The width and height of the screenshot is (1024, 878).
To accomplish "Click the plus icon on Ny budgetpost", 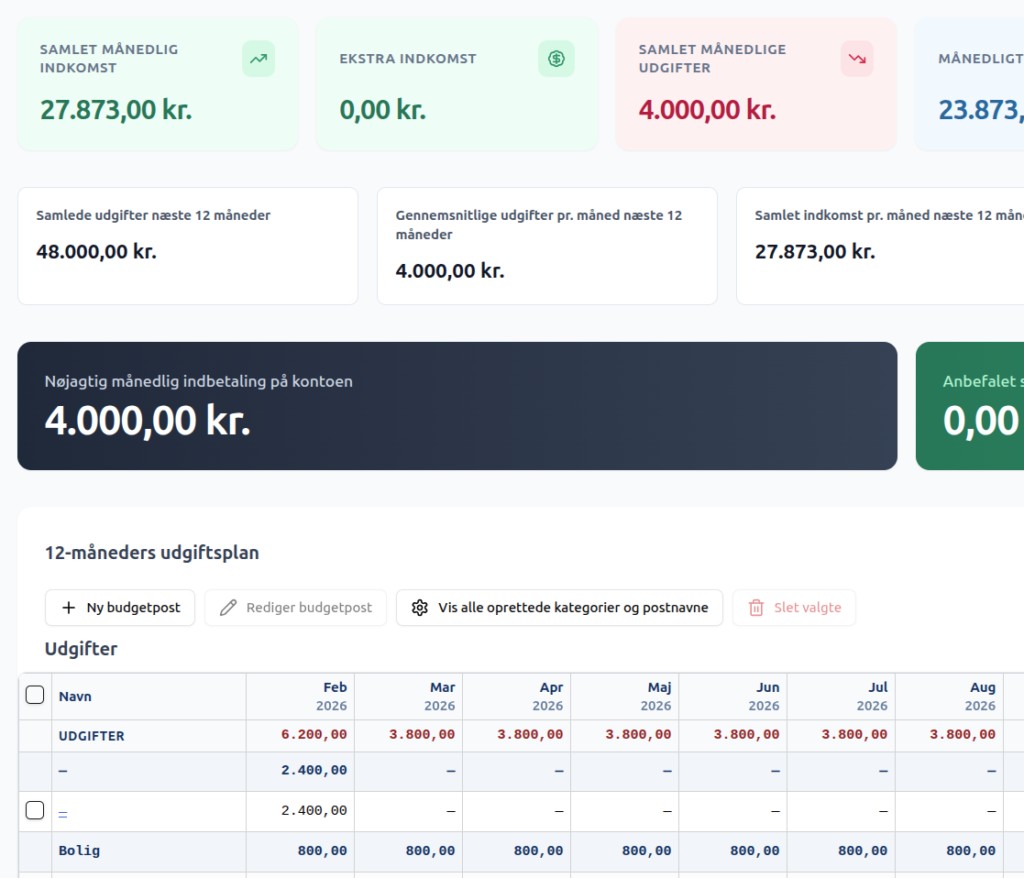I will (69, 608).
